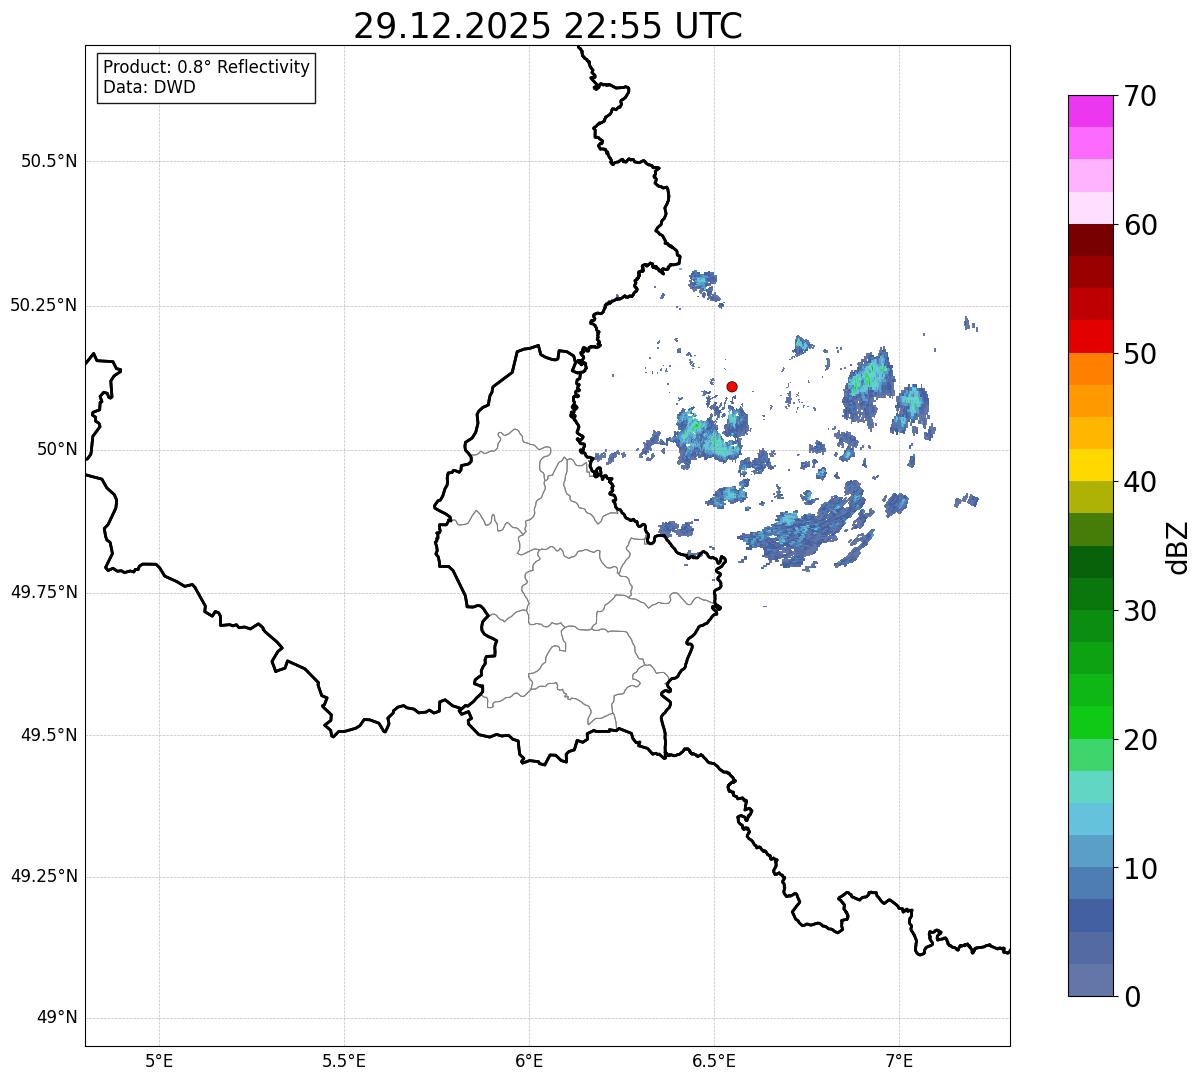Click the longitude label "6.5°E"
Viewport: 1202px width, 1081px height.
714,1060
